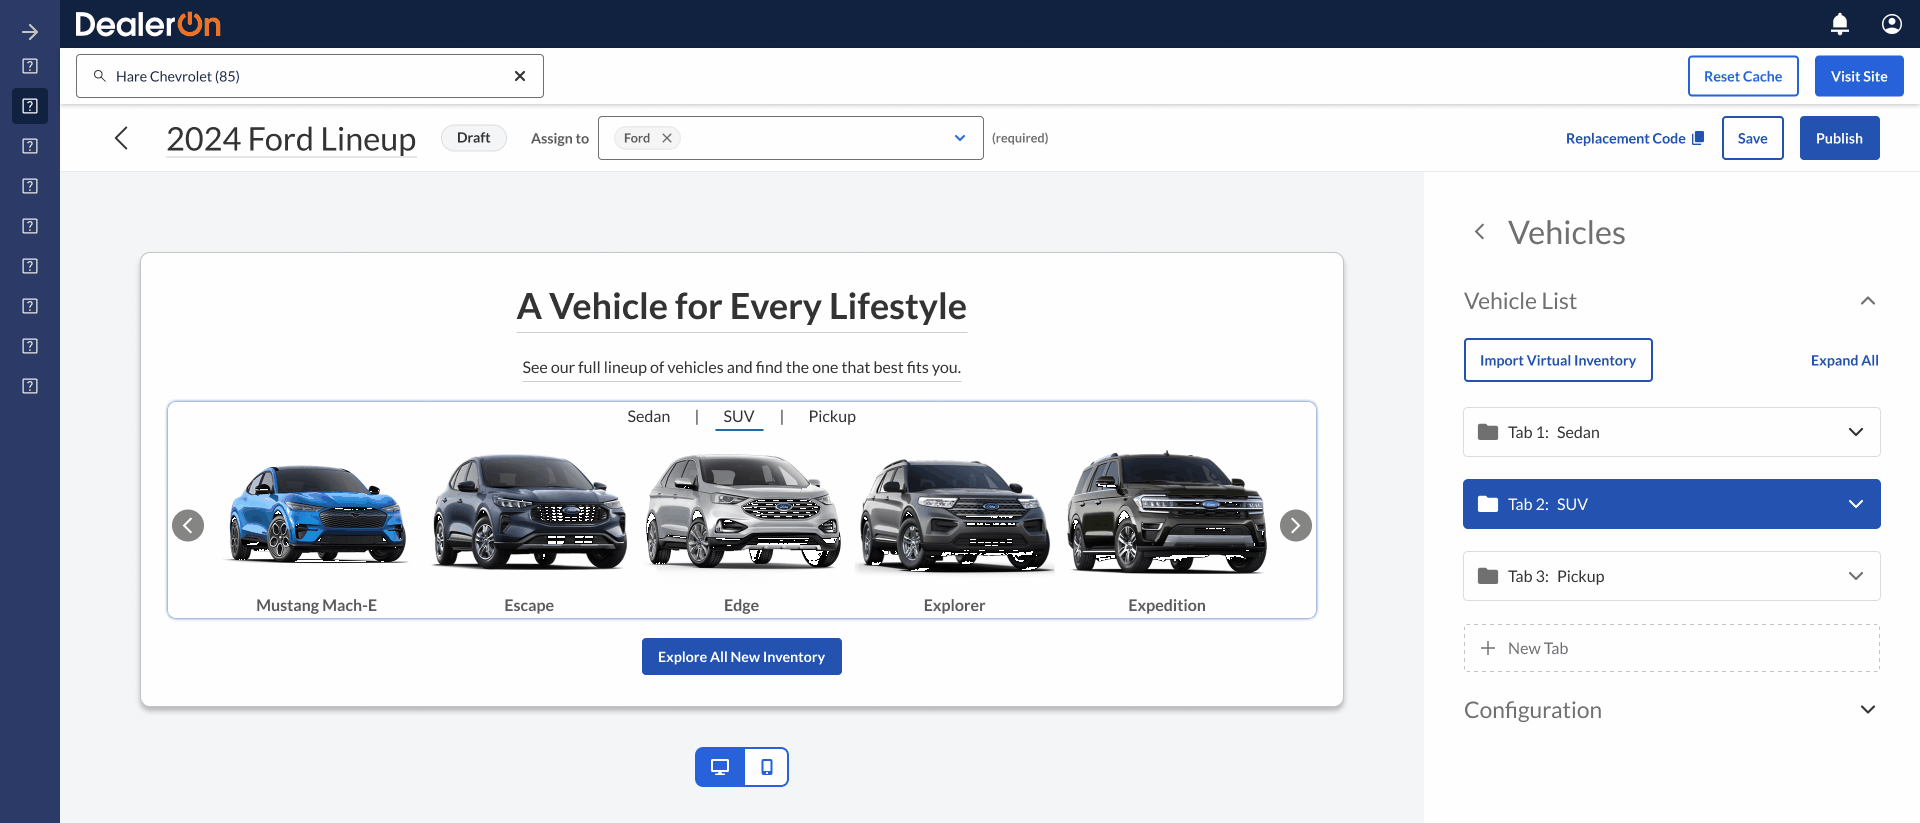
Task: Click the Hare Chevrolet (85) search input
Action: point(310,76)
